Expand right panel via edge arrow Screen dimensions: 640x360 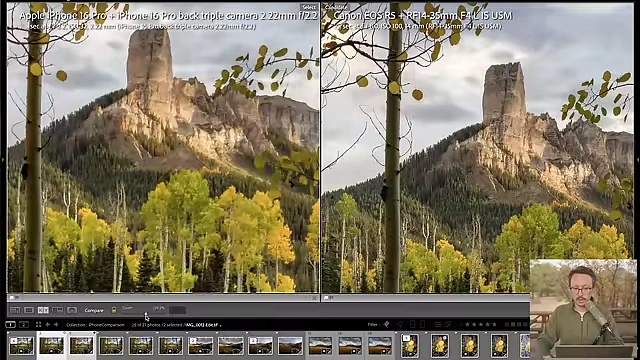pyautogui.click(x=638, y=160)
